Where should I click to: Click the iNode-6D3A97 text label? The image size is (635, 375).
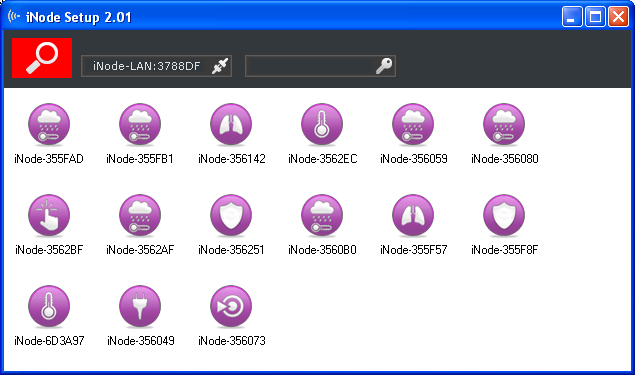click(49, 341)
